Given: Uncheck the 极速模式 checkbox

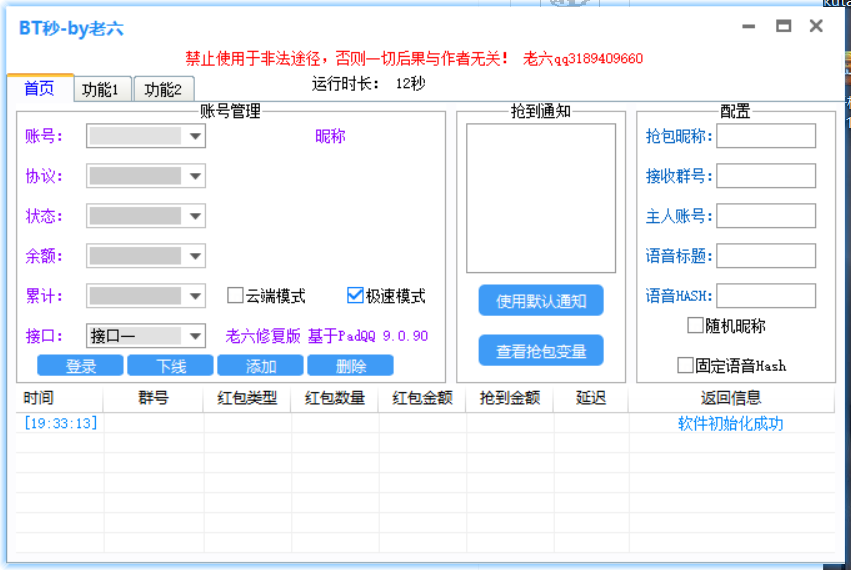Looking at the screenshot, I should pos(355,296).
